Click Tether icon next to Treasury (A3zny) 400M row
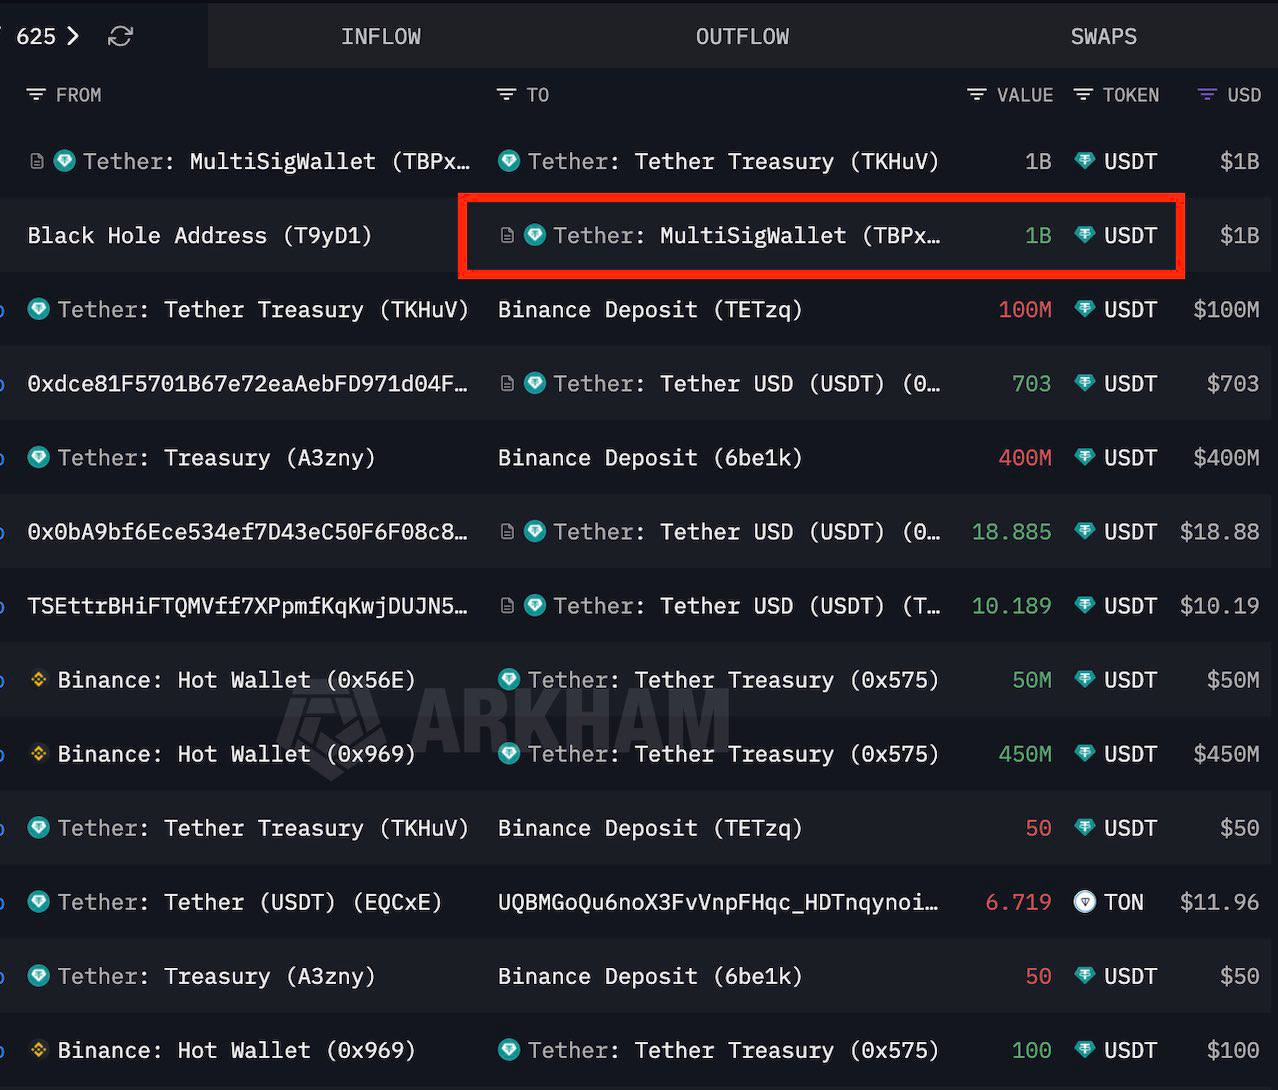1278x1090 pixels. tap(39, 458)
